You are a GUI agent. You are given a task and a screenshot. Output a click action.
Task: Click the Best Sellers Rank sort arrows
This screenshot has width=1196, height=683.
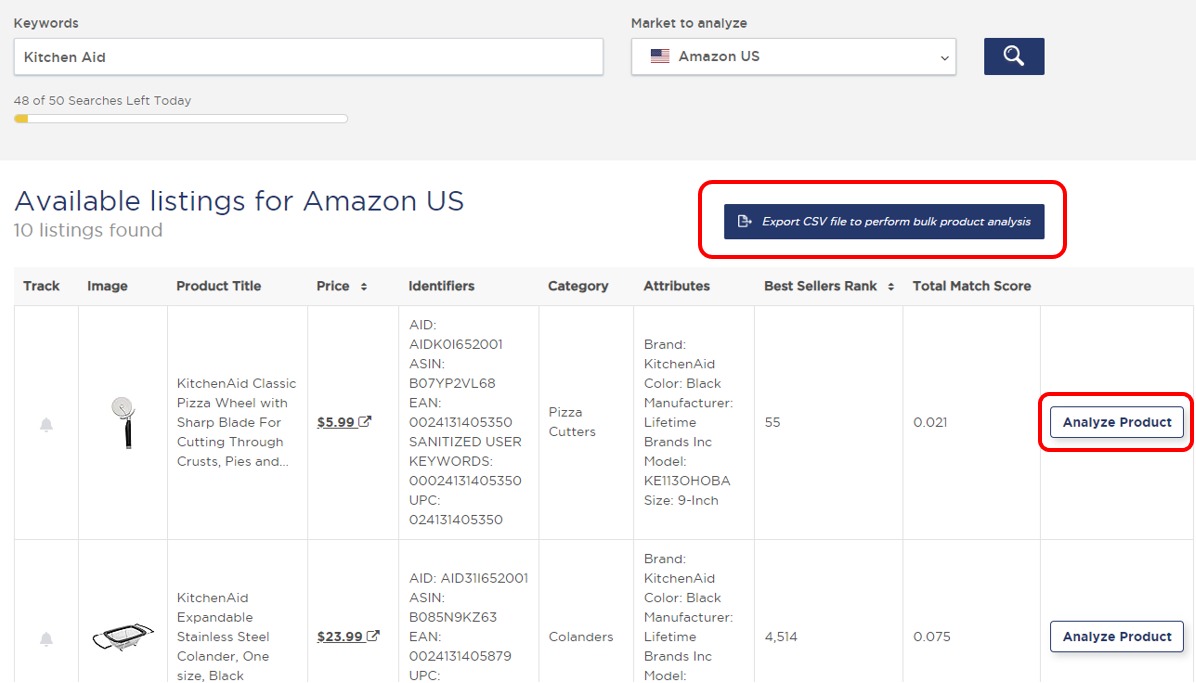click(x=890, y=286)
